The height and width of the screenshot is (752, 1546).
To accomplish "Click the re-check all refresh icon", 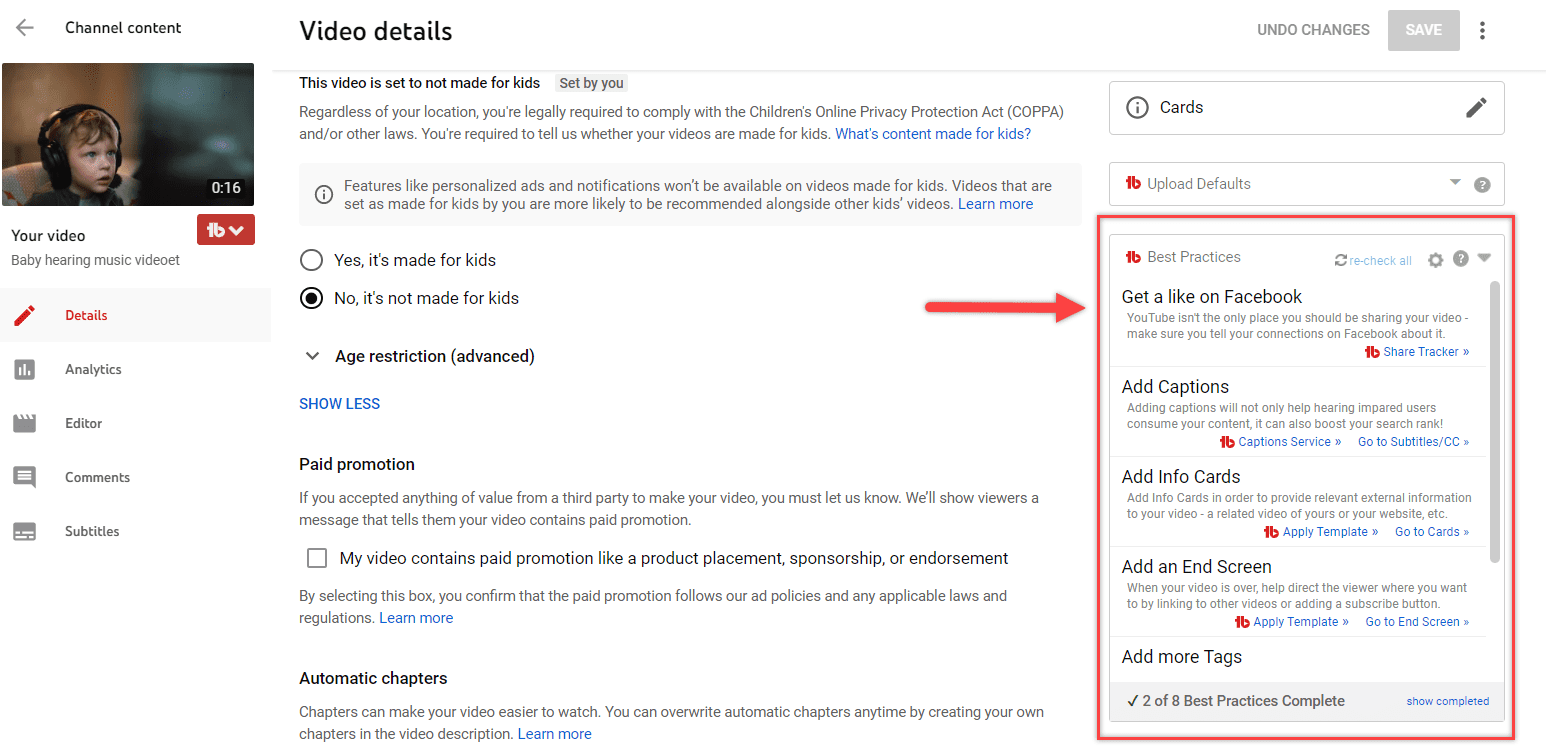I will click(x=1341, y=261).
